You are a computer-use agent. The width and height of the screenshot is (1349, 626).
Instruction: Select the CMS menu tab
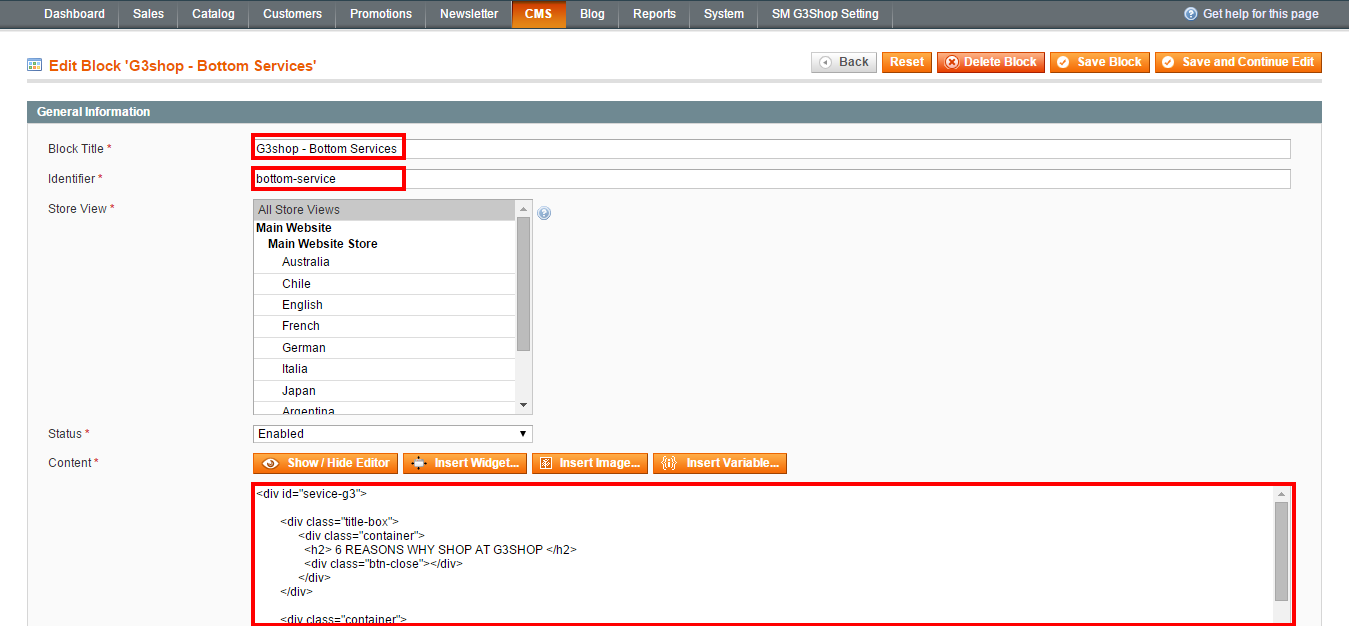pyautogui.click(x=538, y=14)
